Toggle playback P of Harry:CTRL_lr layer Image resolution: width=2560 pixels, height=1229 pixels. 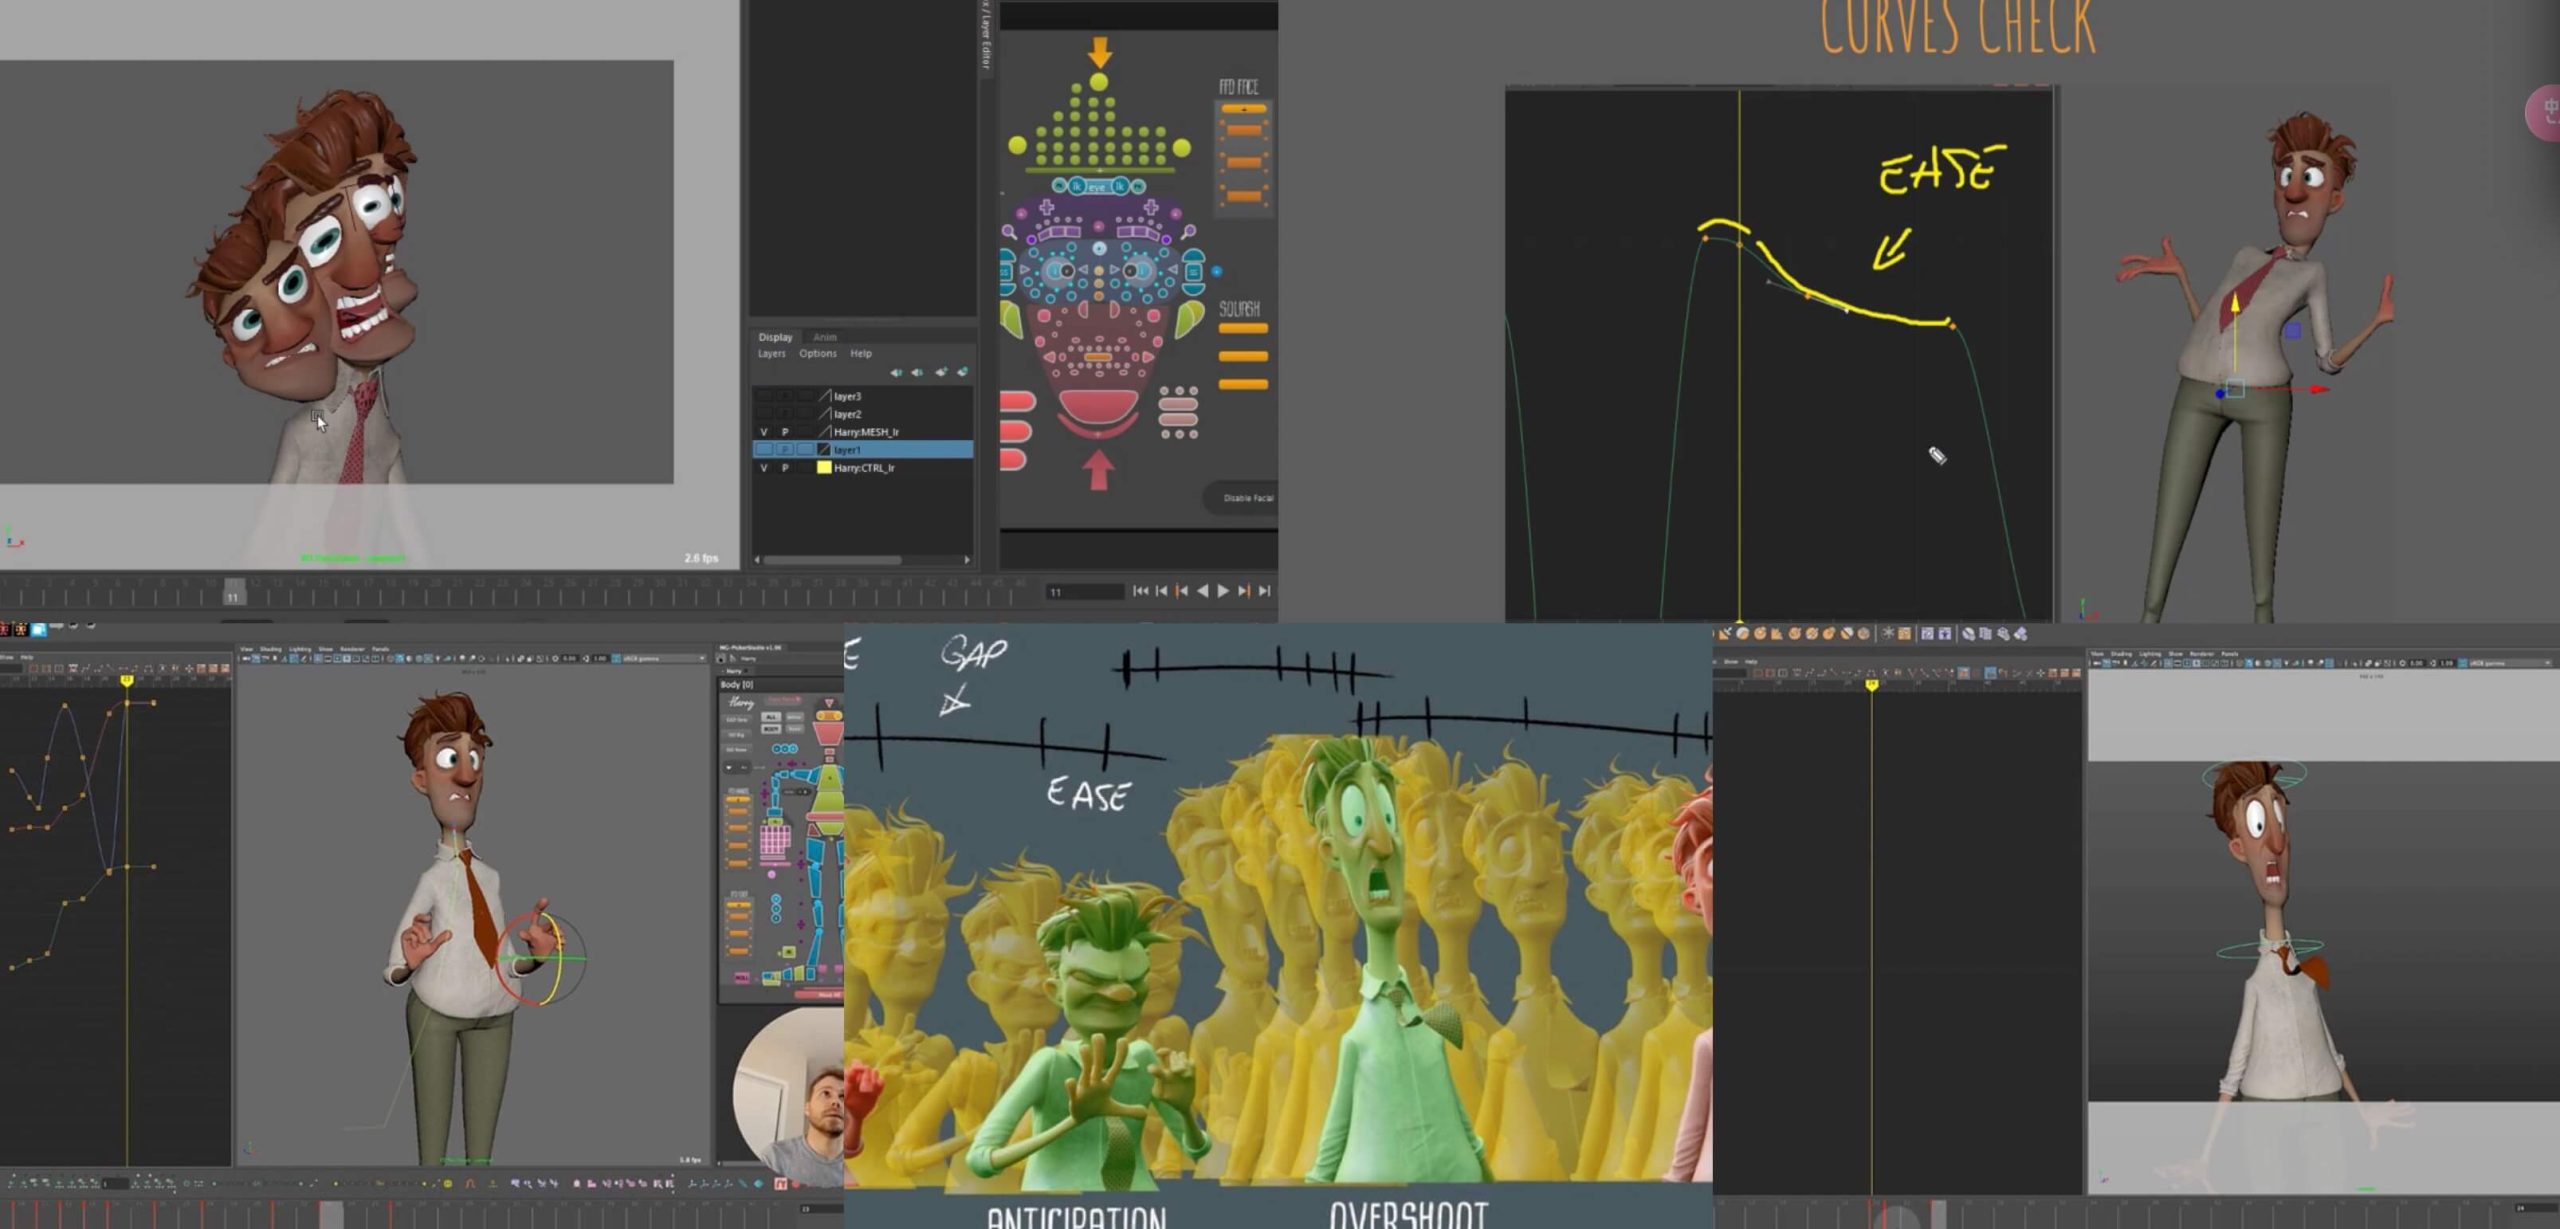[x=785, y=468]
